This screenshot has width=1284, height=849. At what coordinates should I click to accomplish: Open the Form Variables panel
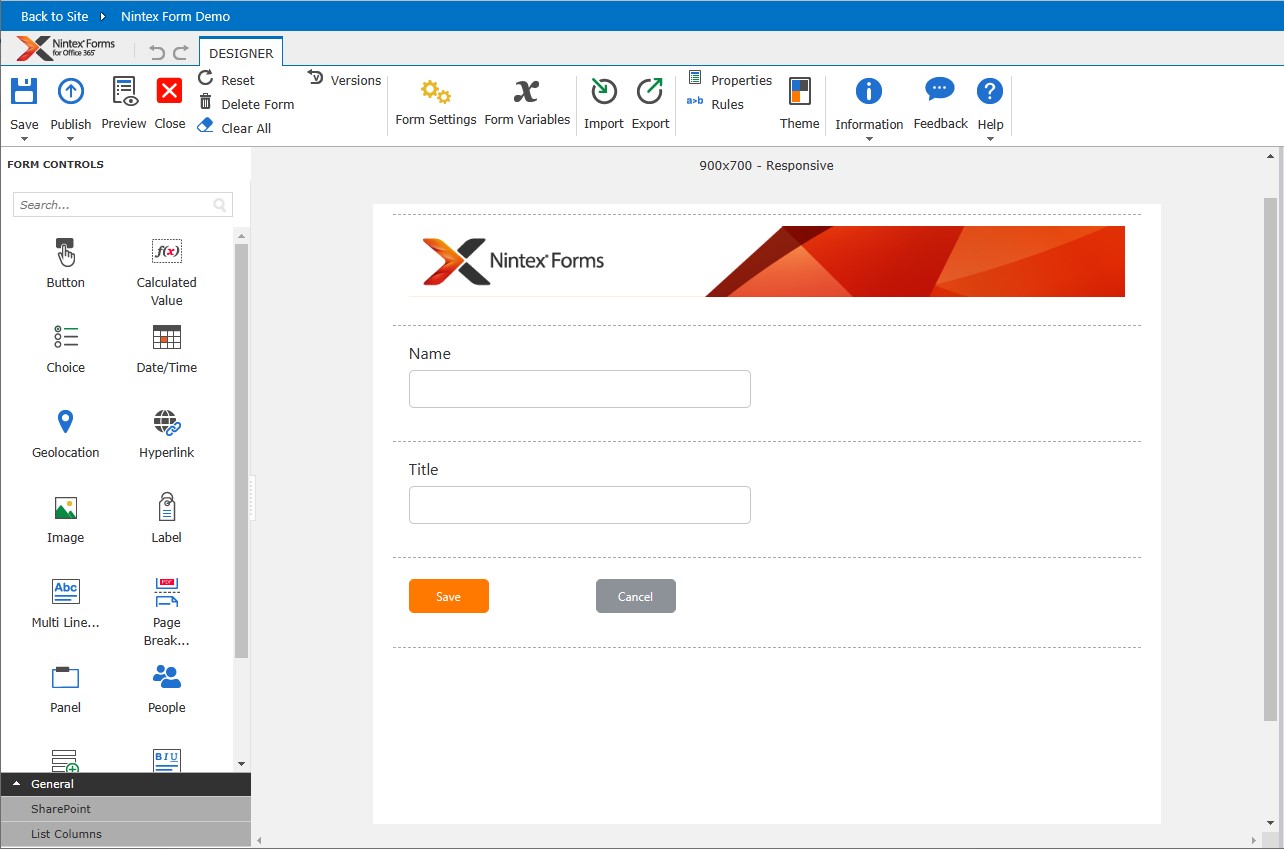(527, 100)
